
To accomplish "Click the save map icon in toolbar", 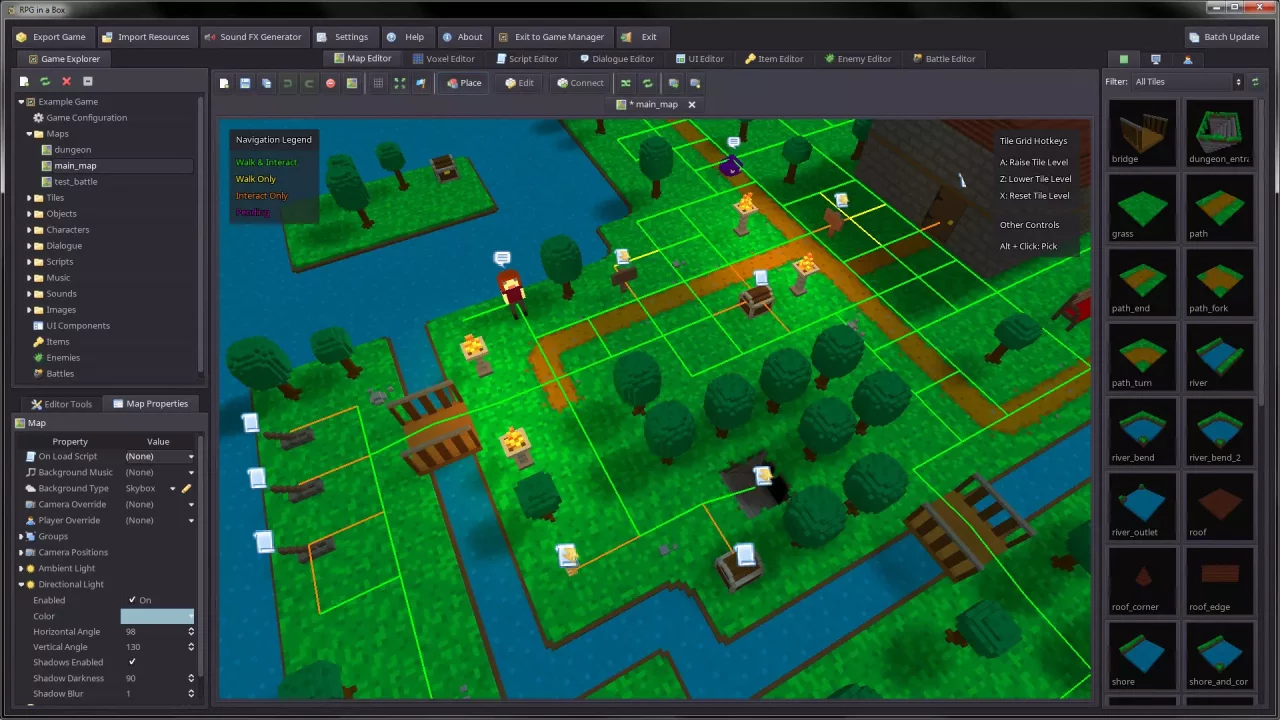I will pos(245,83).
